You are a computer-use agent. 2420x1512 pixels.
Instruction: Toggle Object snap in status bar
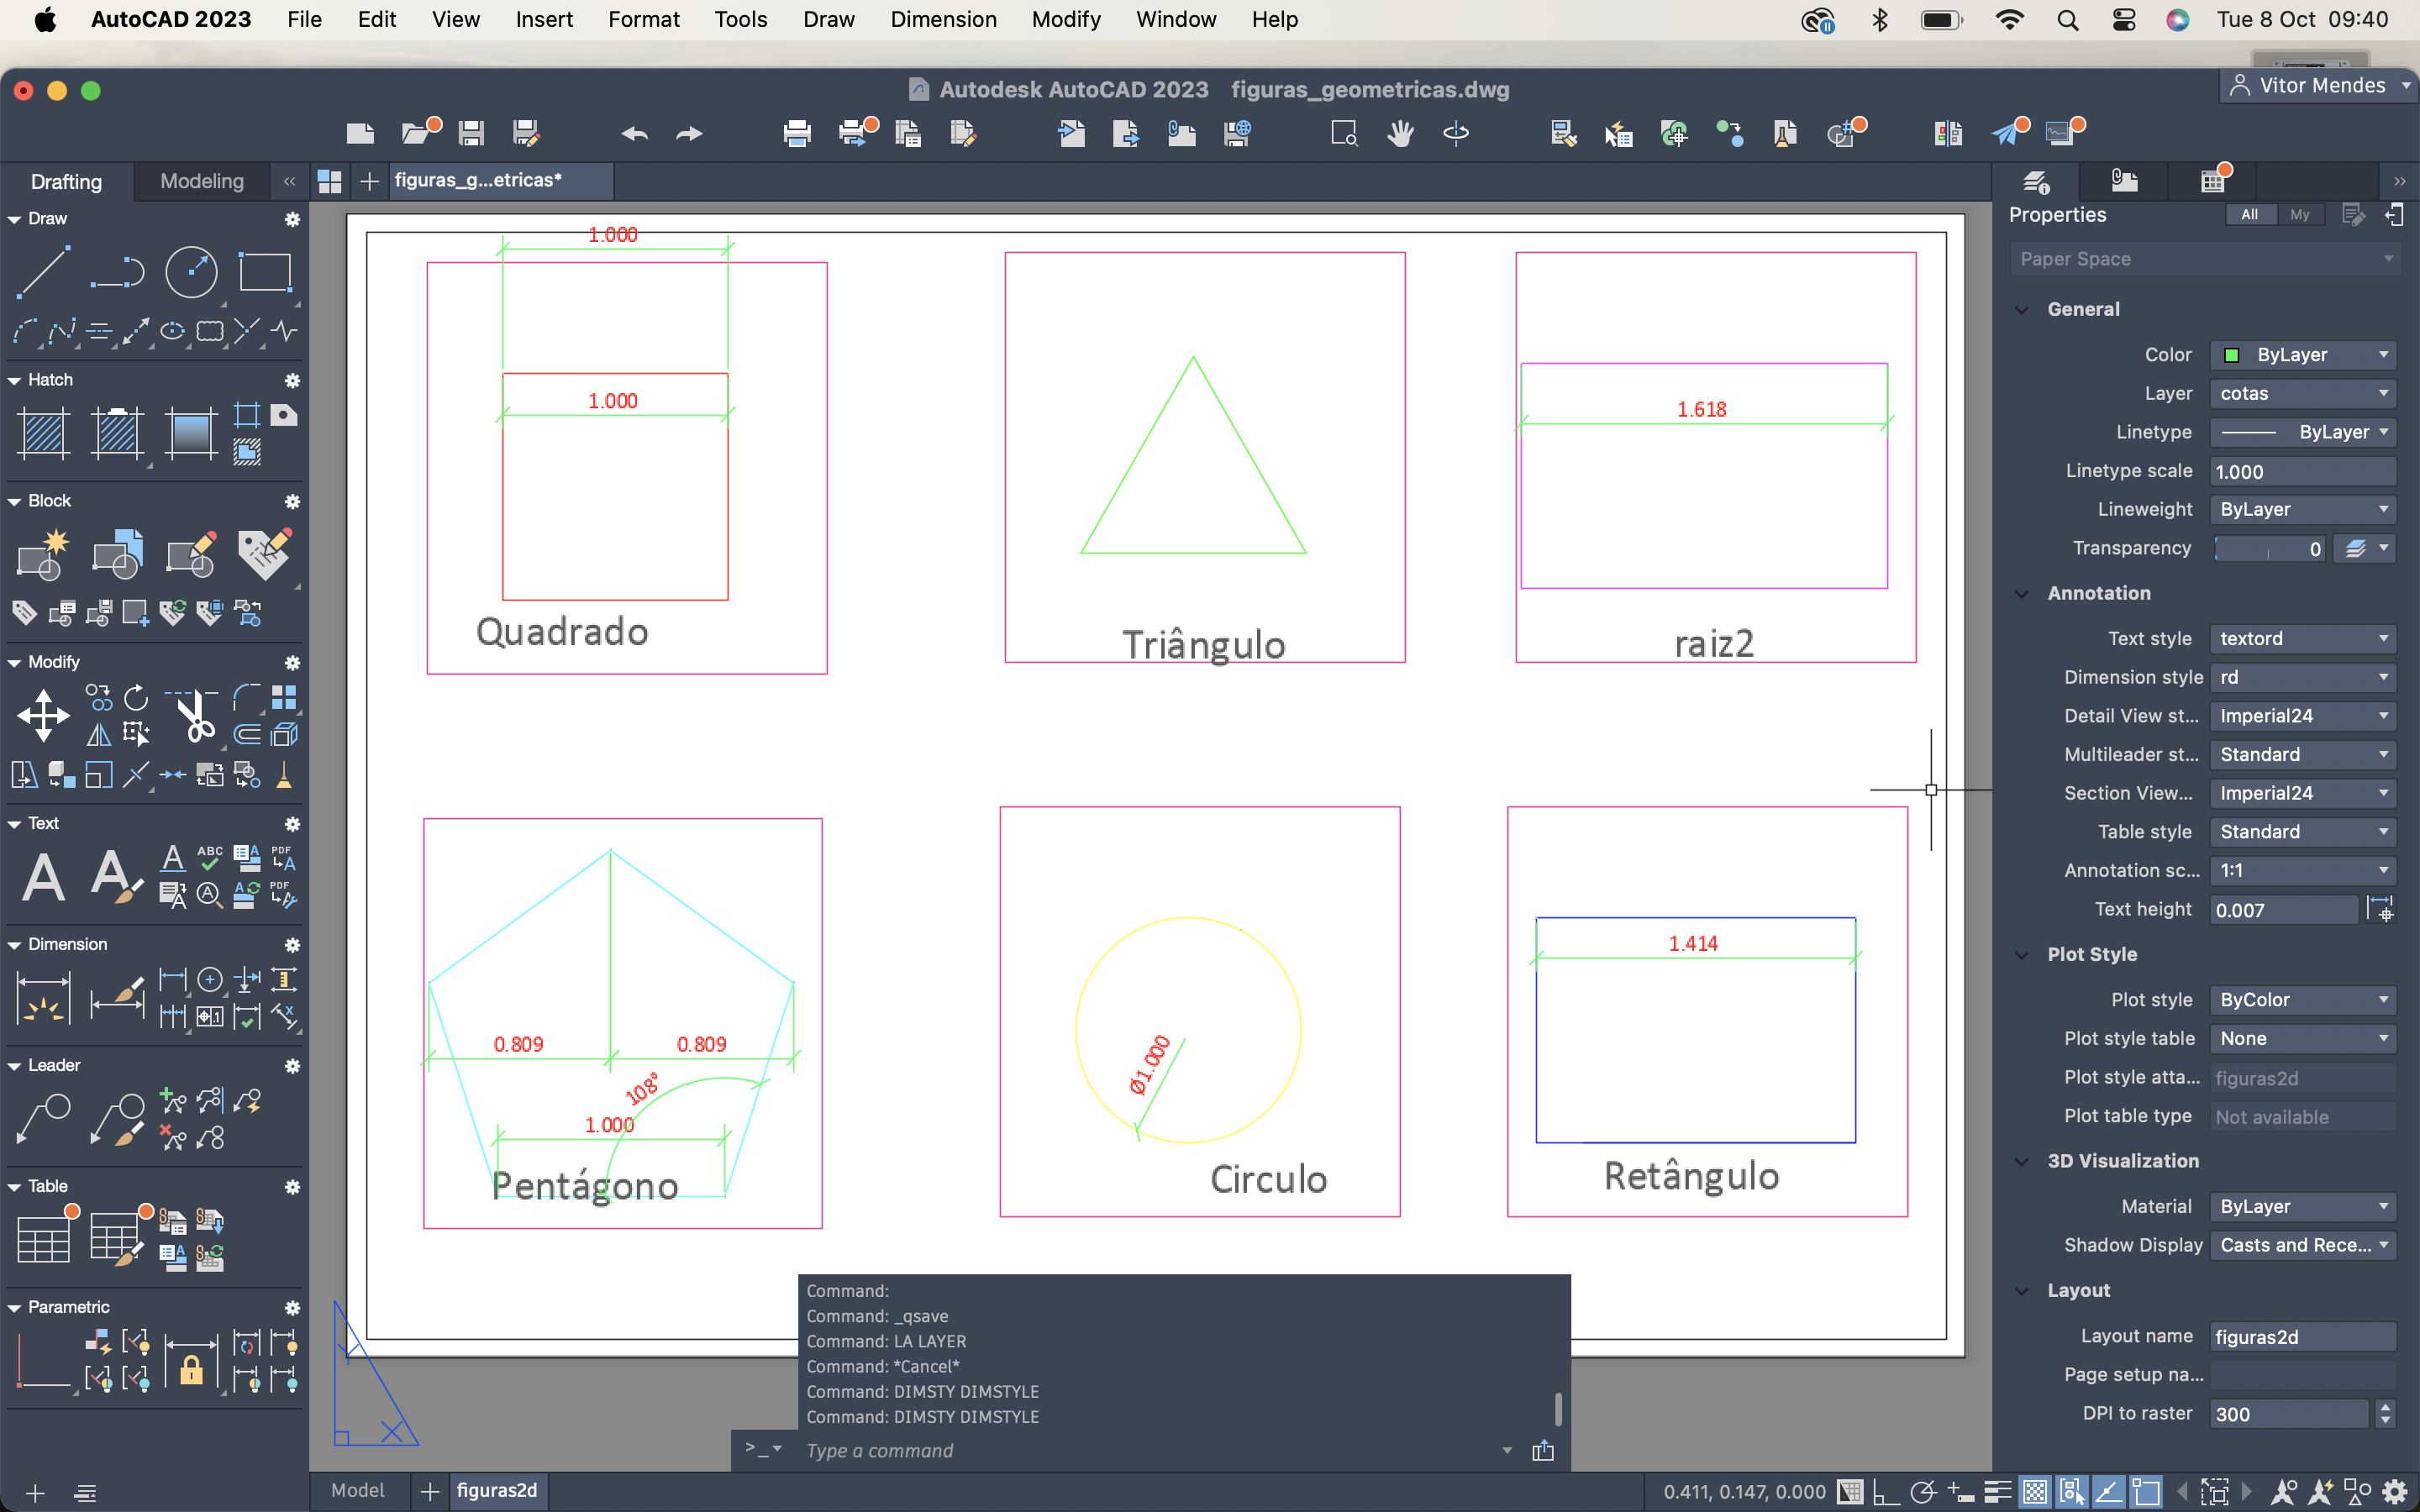(x=2145, y=1492)
